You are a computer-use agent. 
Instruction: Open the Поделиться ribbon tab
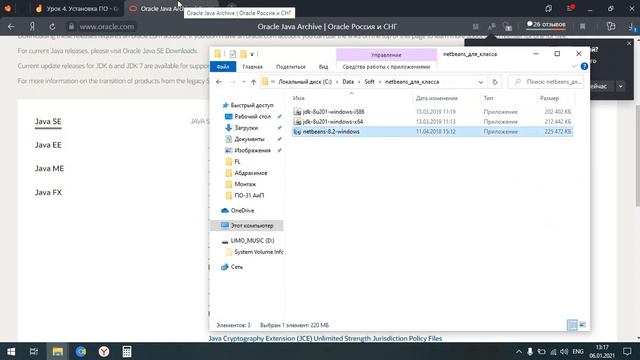coord(291,67)
